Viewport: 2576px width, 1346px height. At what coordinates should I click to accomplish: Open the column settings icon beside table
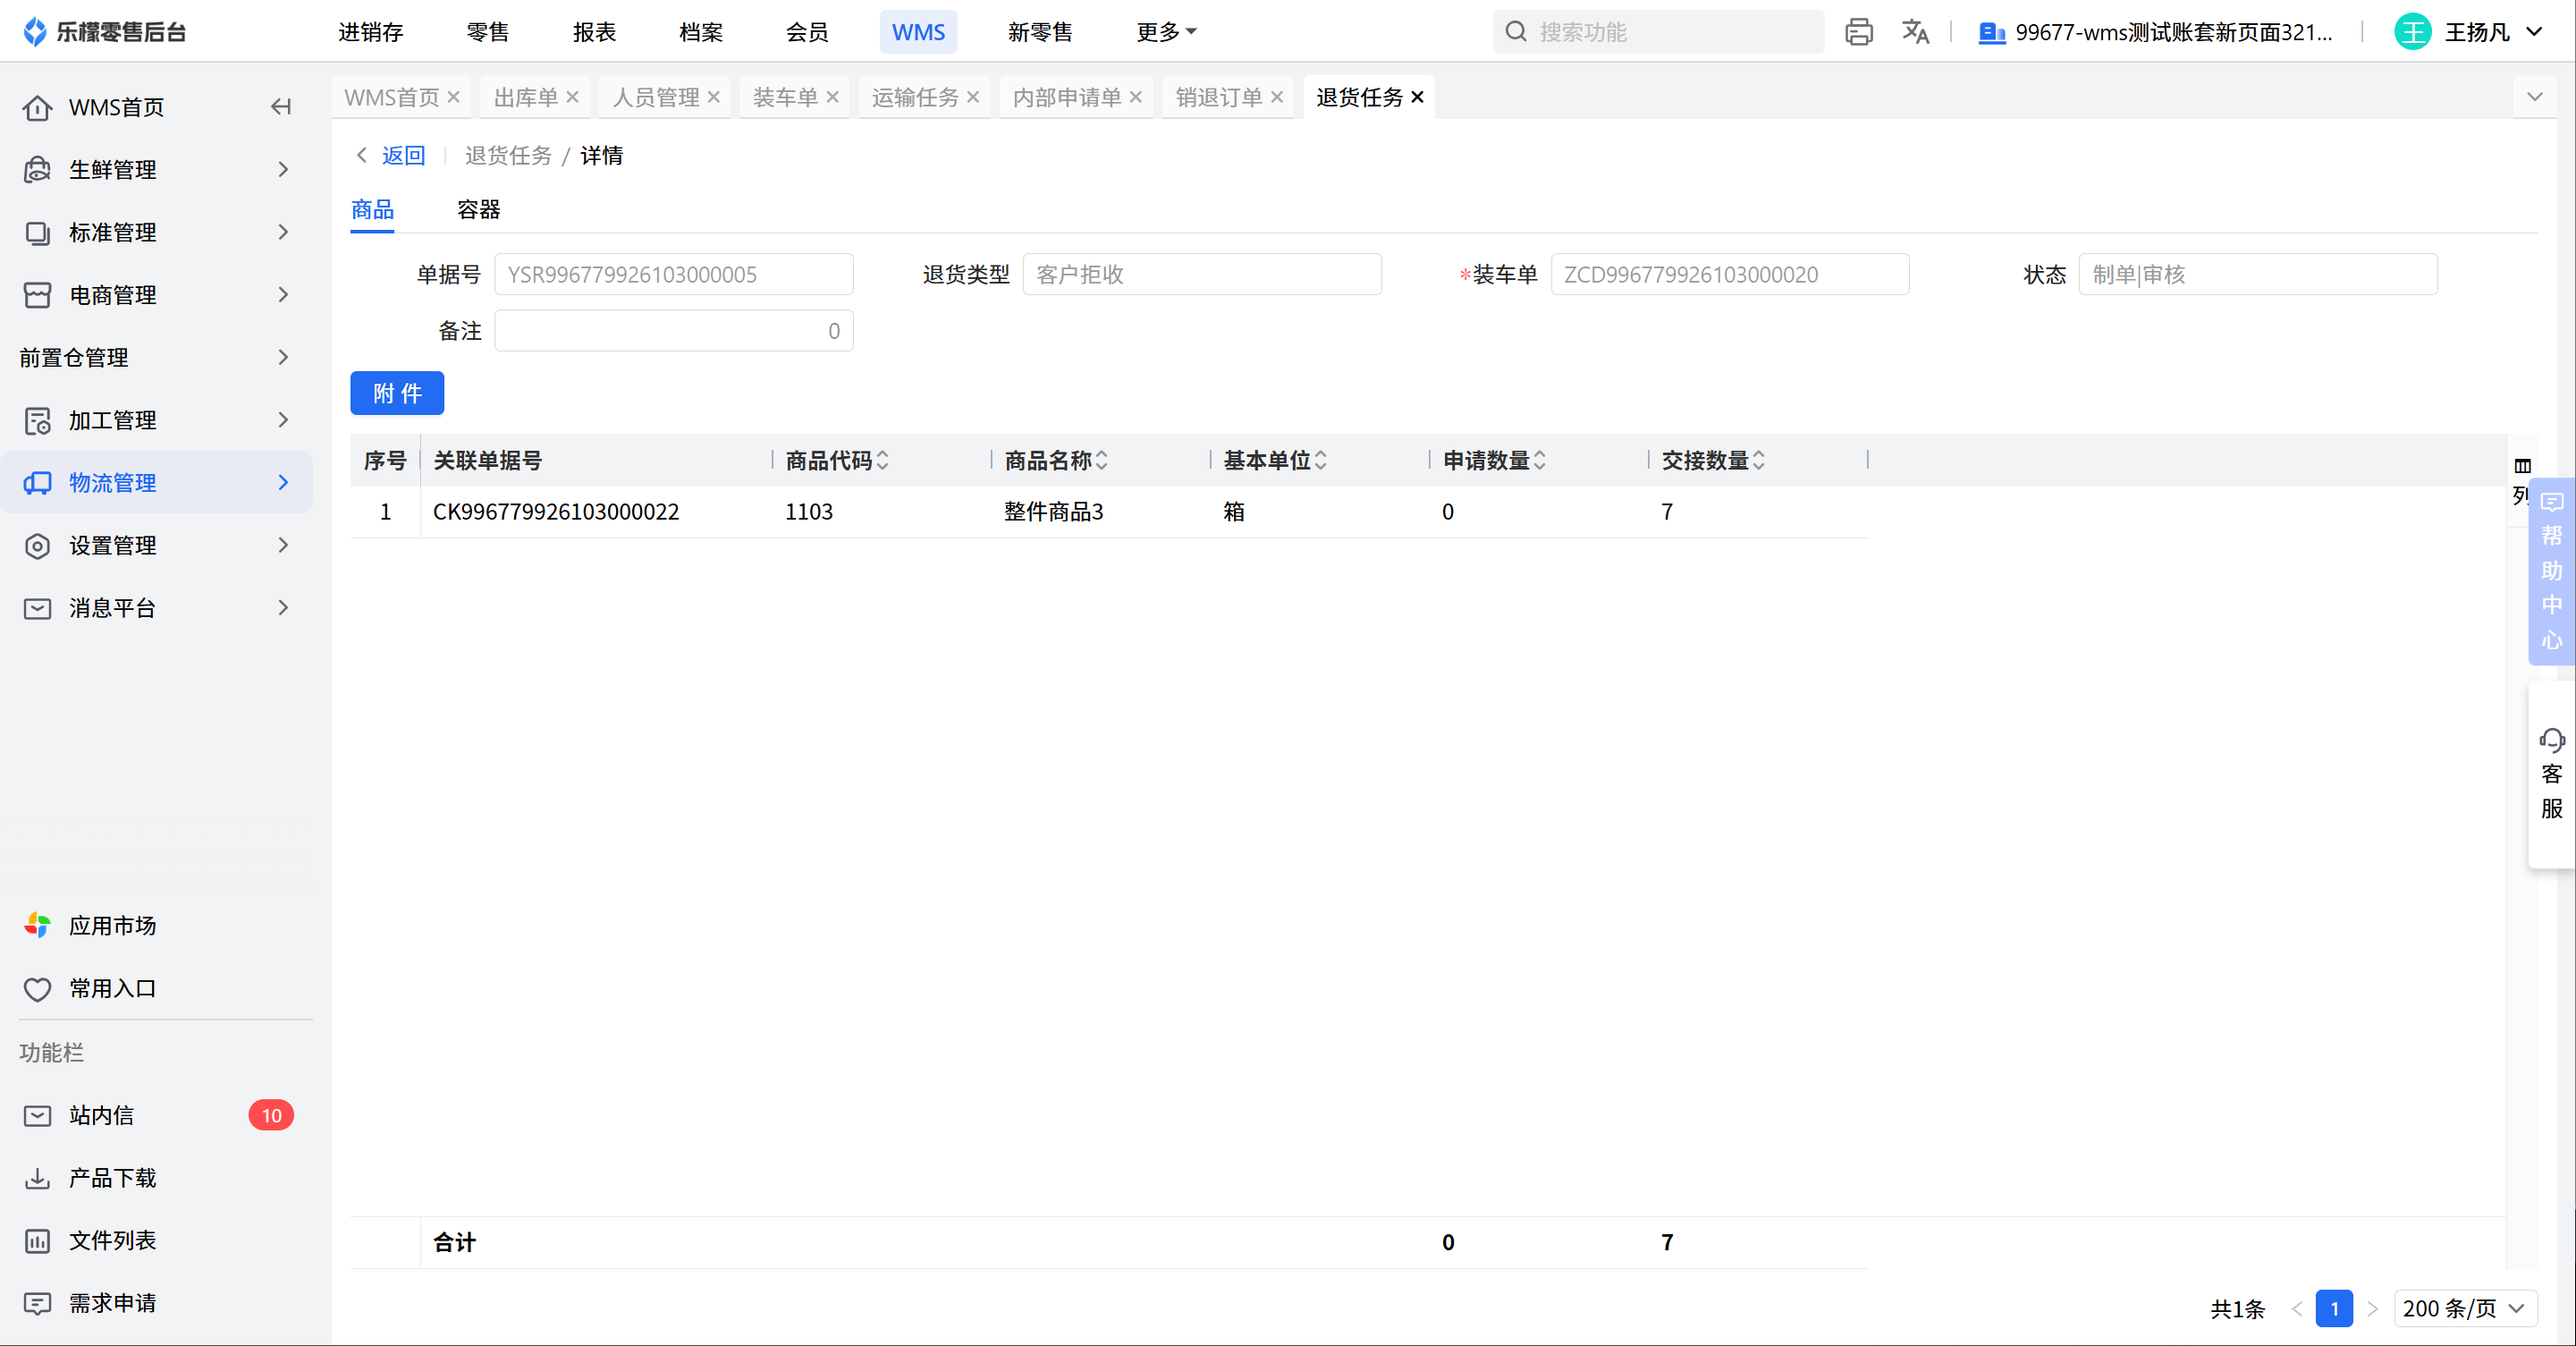2522,467
